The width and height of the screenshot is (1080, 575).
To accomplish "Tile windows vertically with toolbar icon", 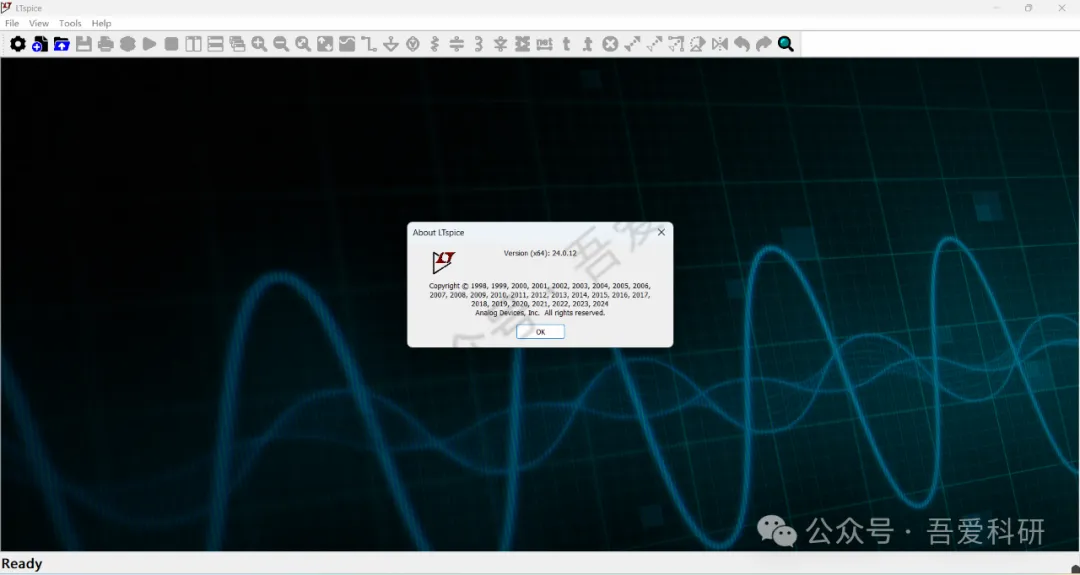I will (194, 44).
